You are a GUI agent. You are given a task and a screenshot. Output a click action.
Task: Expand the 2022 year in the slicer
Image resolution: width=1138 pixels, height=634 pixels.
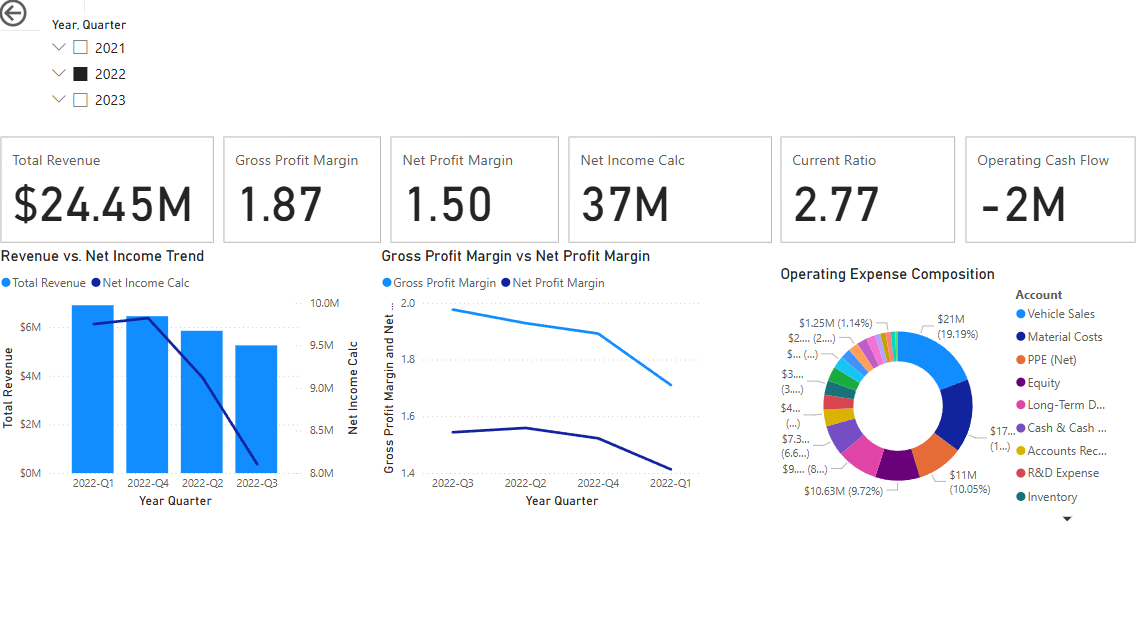click(58, 73)
